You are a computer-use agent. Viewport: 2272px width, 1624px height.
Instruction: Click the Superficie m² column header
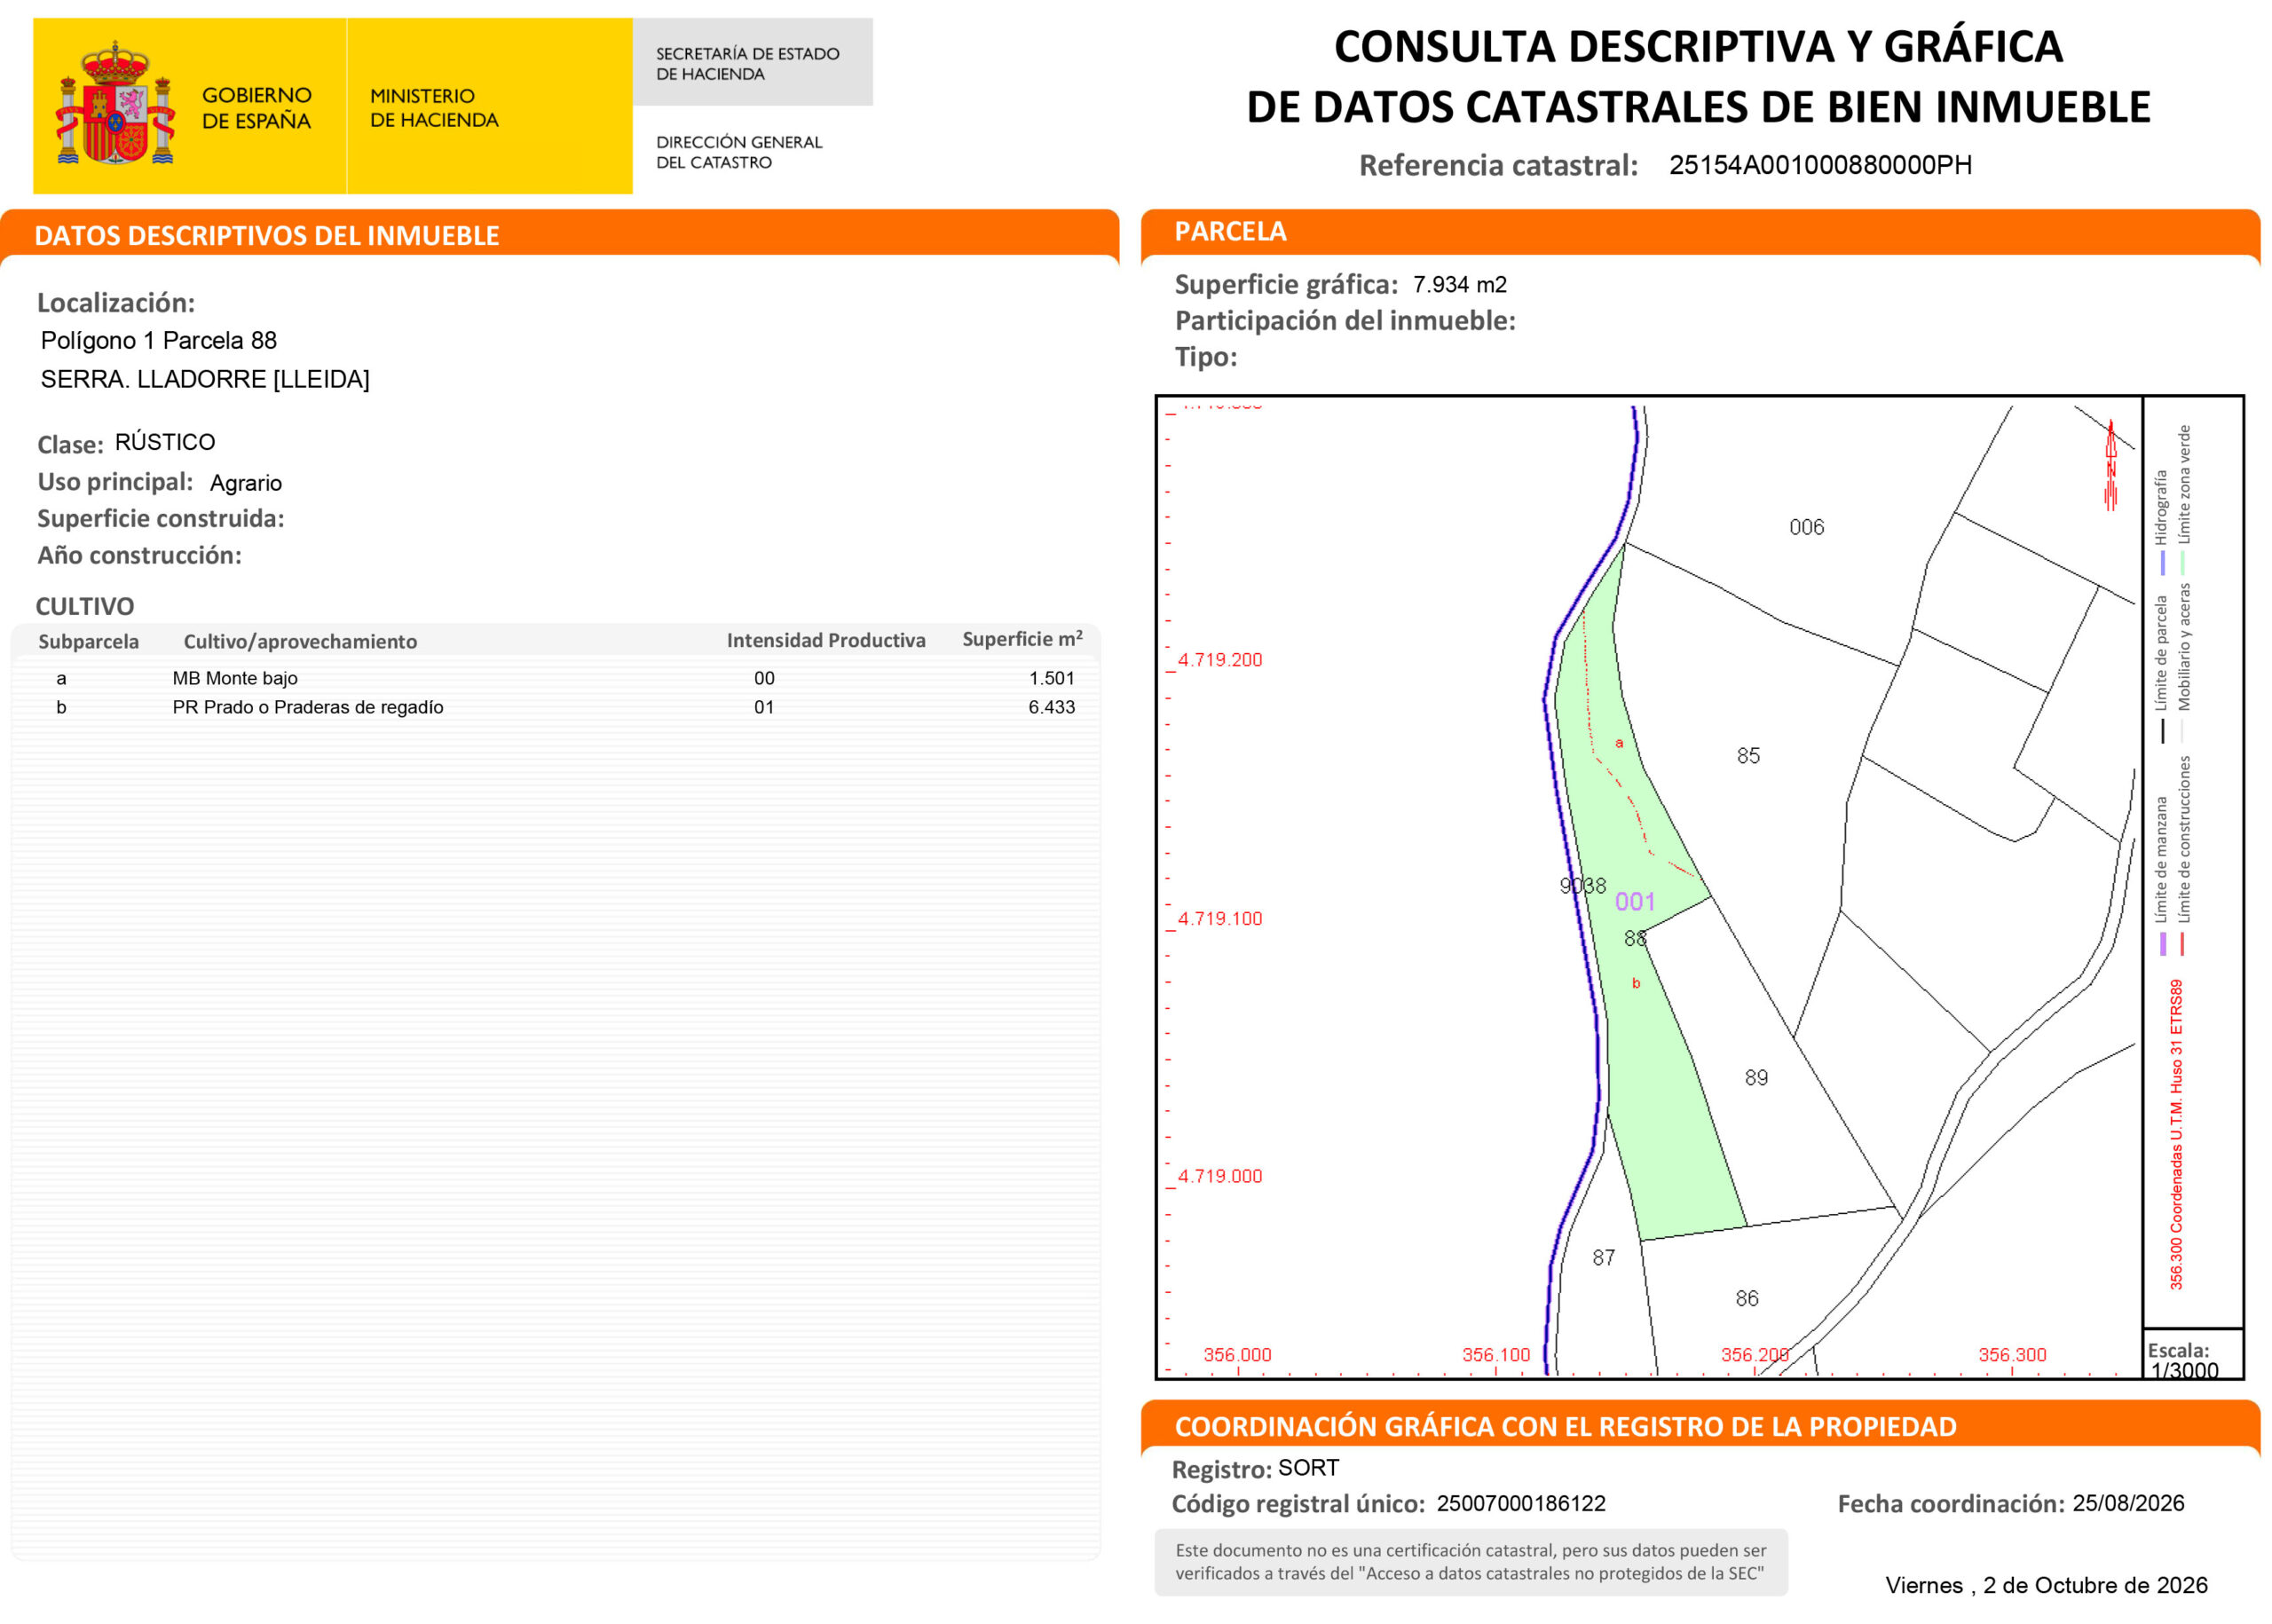click(1022, 639)
